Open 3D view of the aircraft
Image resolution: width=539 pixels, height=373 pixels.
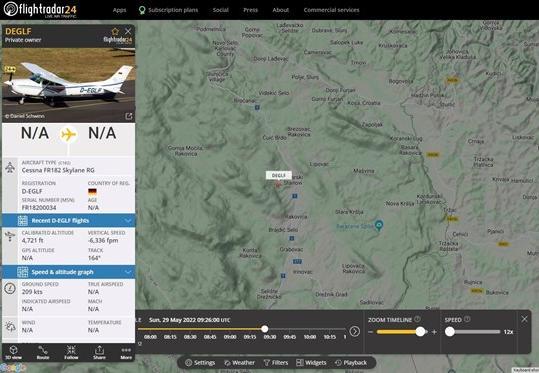[13, 352]
